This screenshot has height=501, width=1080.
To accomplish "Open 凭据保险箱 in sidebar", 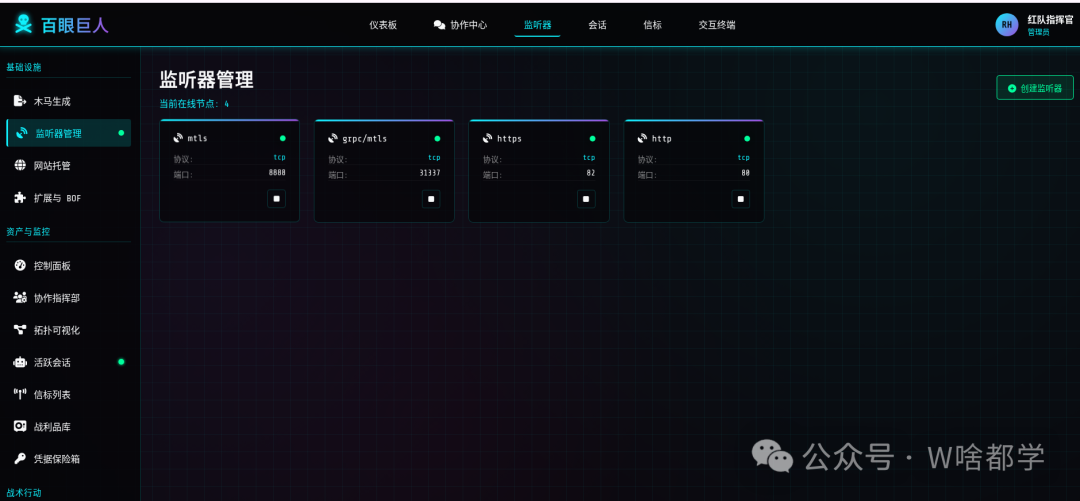I will click(68, 458).
